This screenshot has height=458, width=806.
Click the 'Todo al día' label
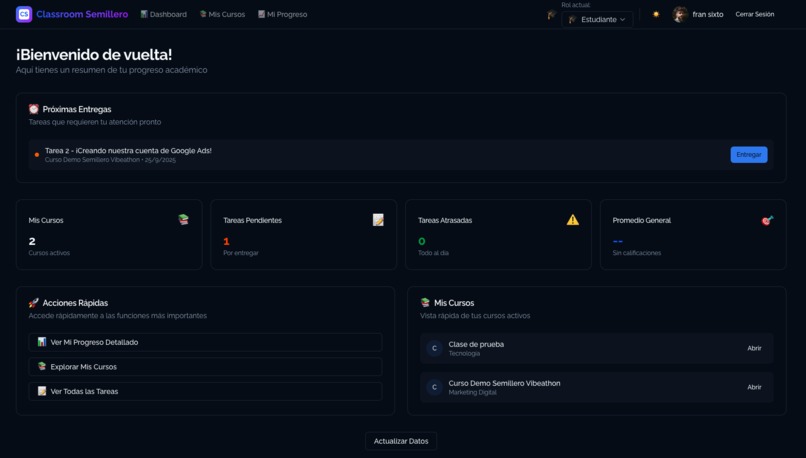click(433, 253)
